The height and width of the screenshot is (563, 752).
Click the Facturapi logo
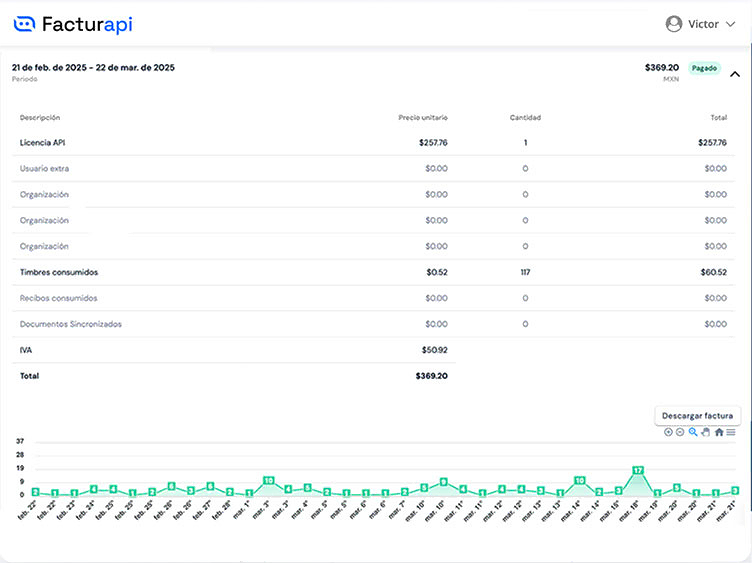pyautogui.click(x=74, y=24)
